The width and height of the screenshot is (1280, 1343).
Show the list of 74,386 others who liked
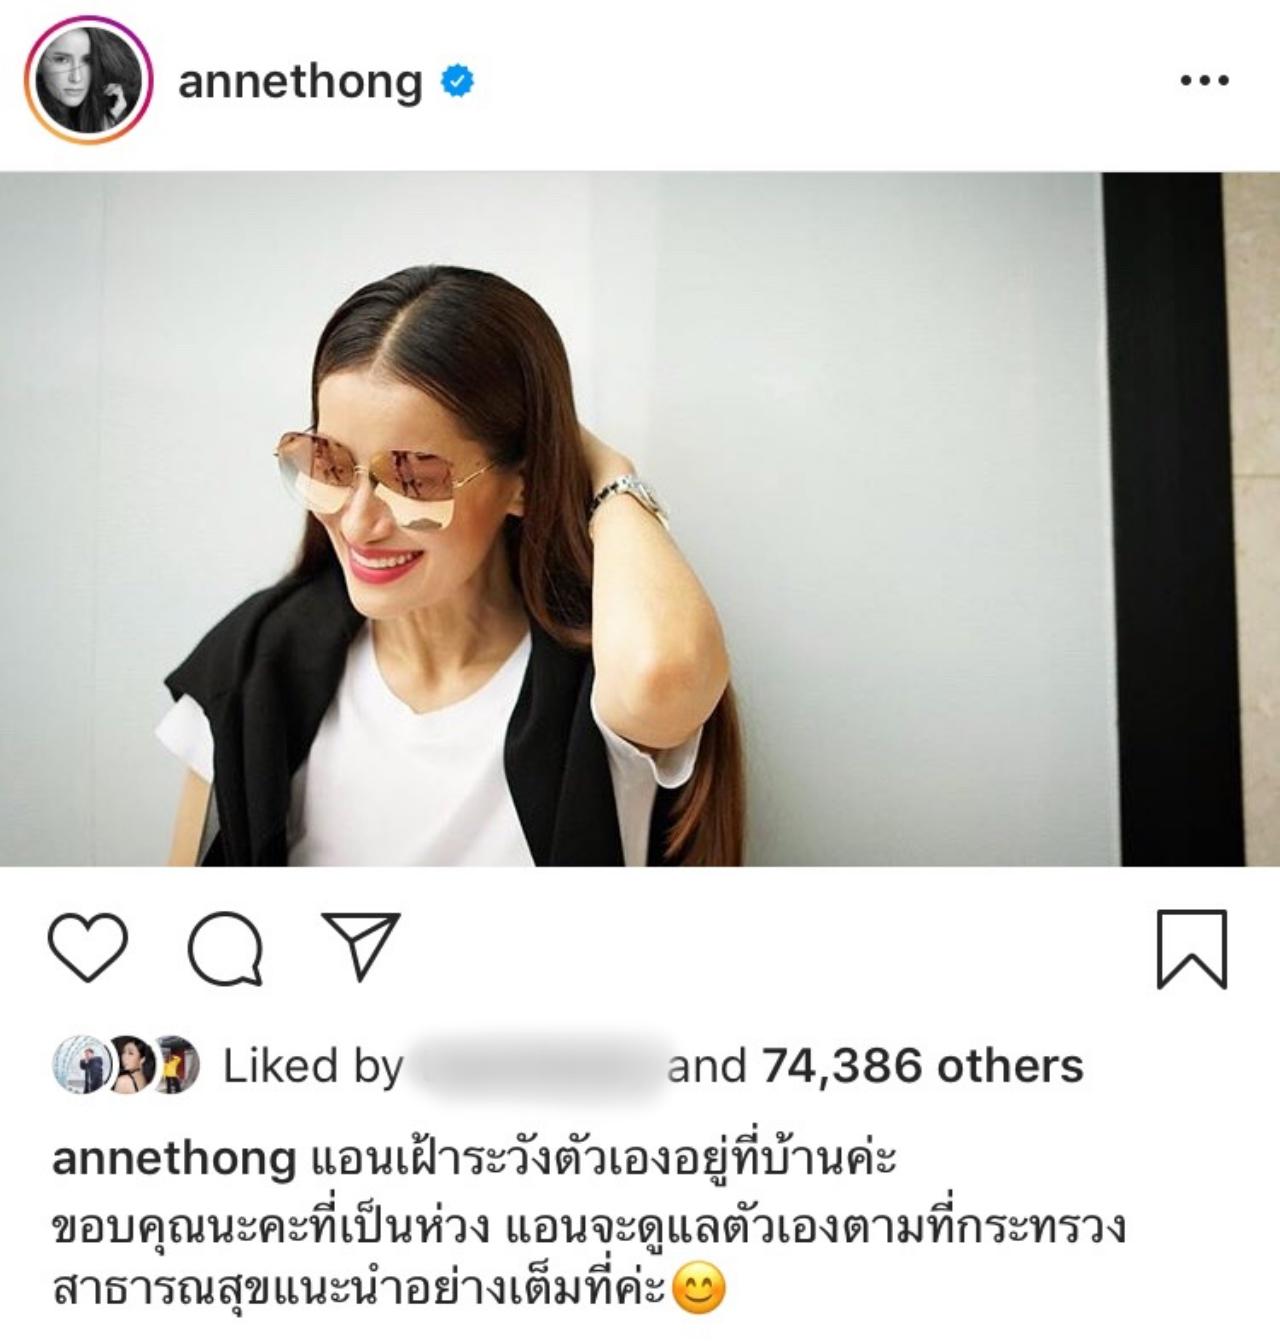coord(923,1066)
